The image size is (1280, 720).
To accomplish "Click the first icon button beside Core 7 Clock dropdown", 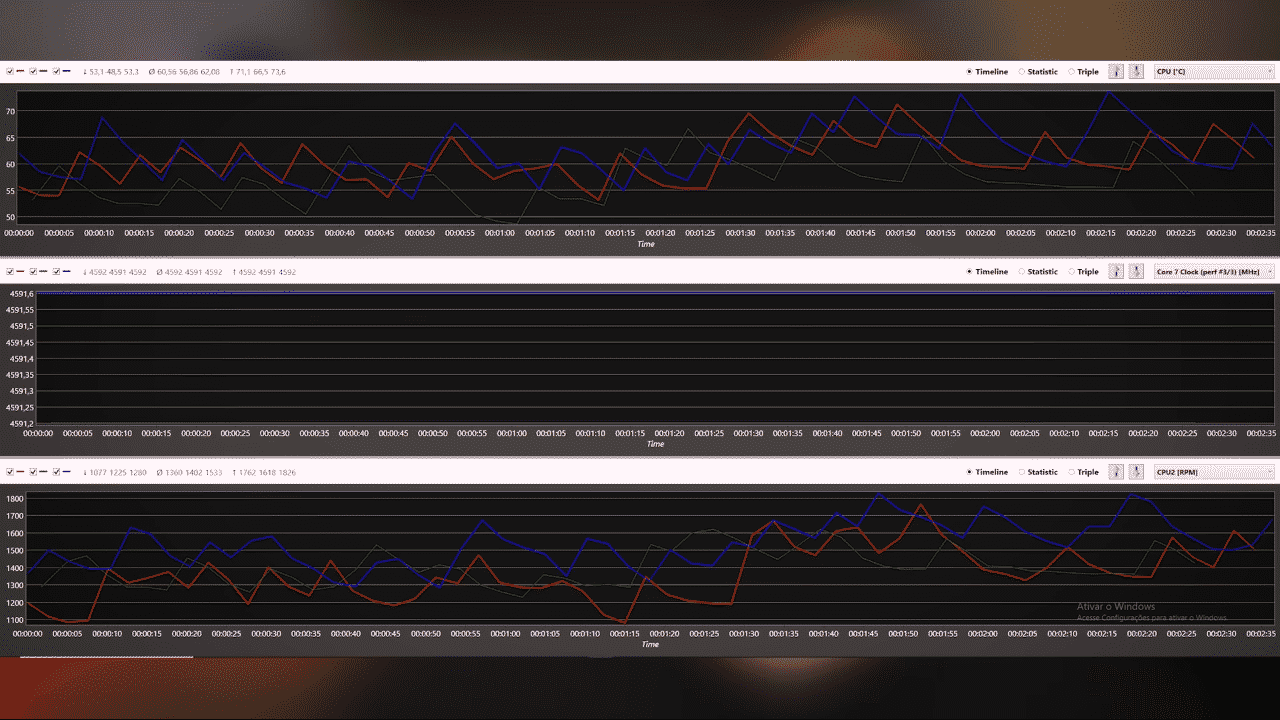I will pyautogui.click(x=1117, y=271).
